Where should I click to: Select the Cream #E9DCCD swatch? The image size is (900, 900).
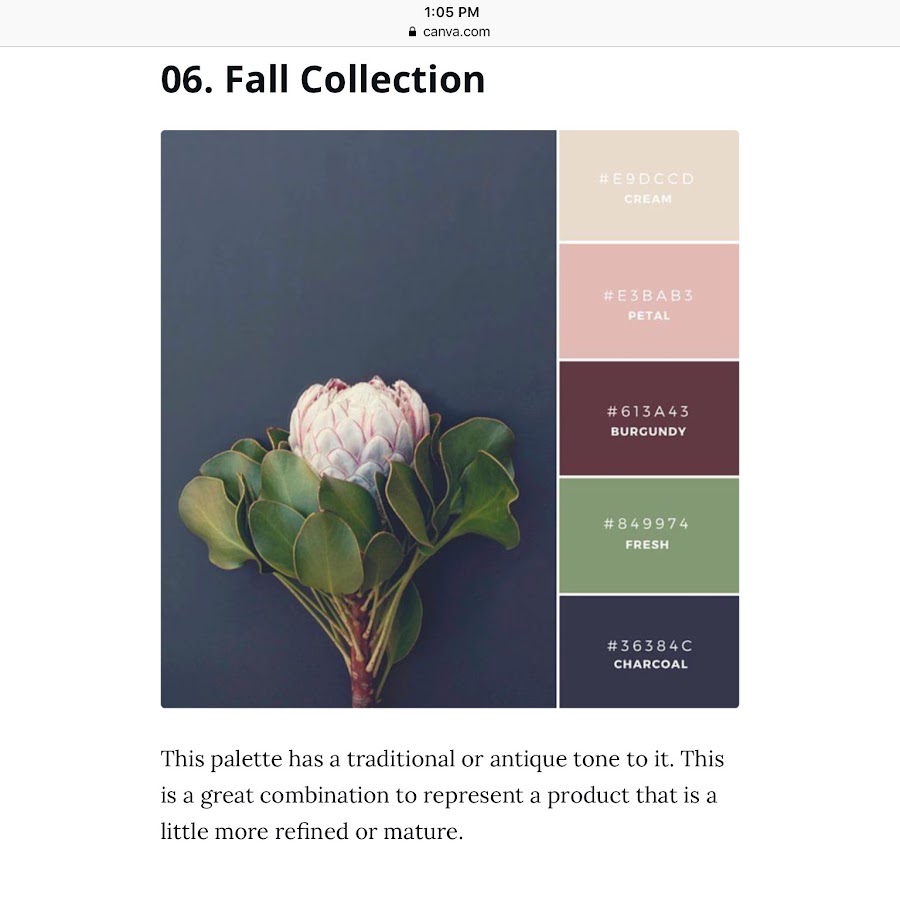(649, 185)
